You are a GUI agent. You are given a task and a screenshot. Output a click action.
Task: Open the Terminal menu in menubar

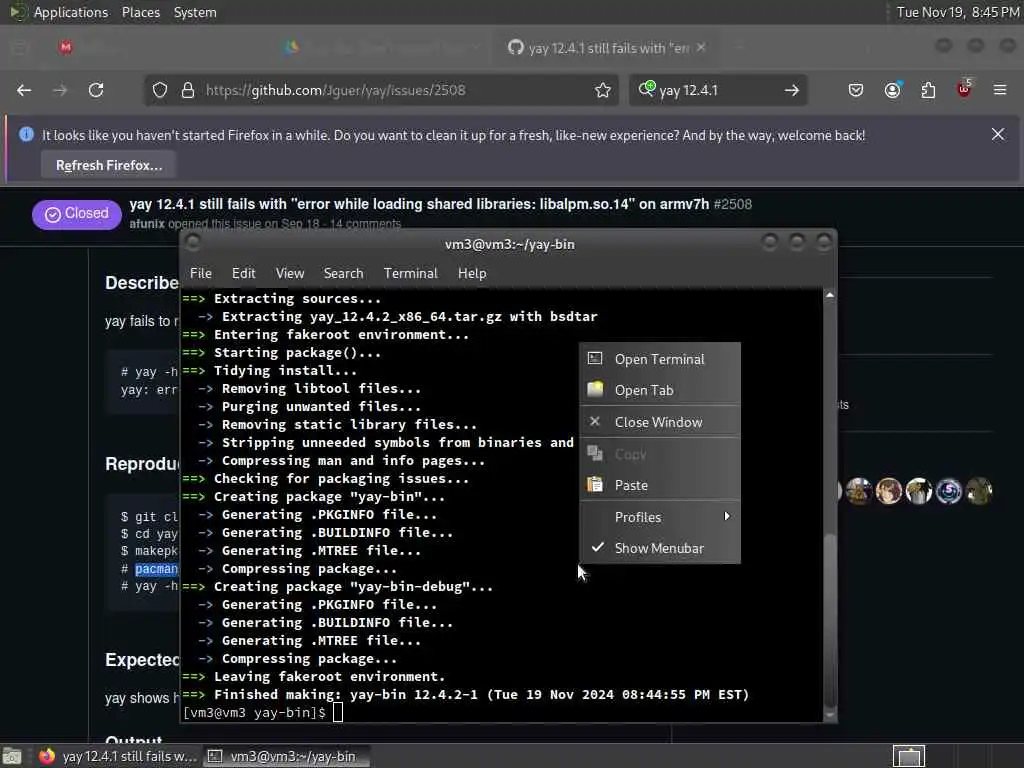(x=411, y=273)
